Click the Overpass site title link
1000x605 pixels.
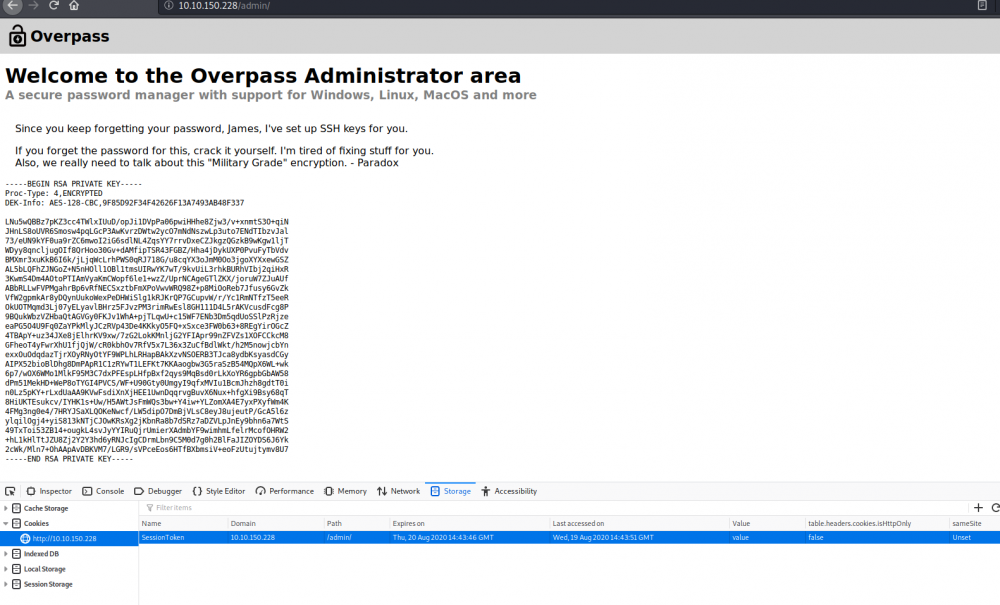69,37
